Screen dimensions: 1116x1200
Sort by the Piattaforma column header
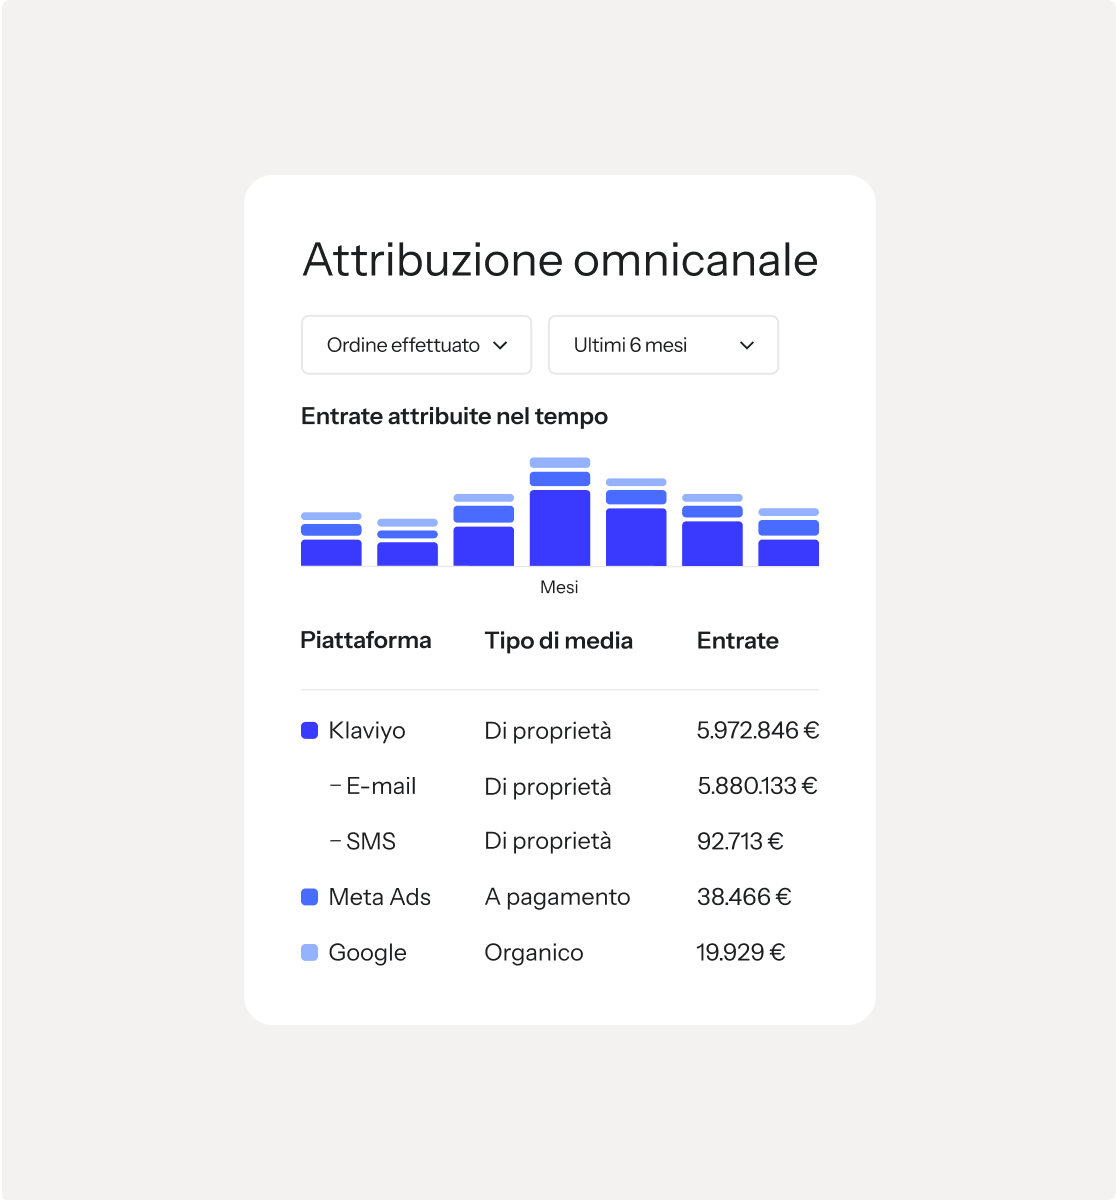click(x=366, y=640)
